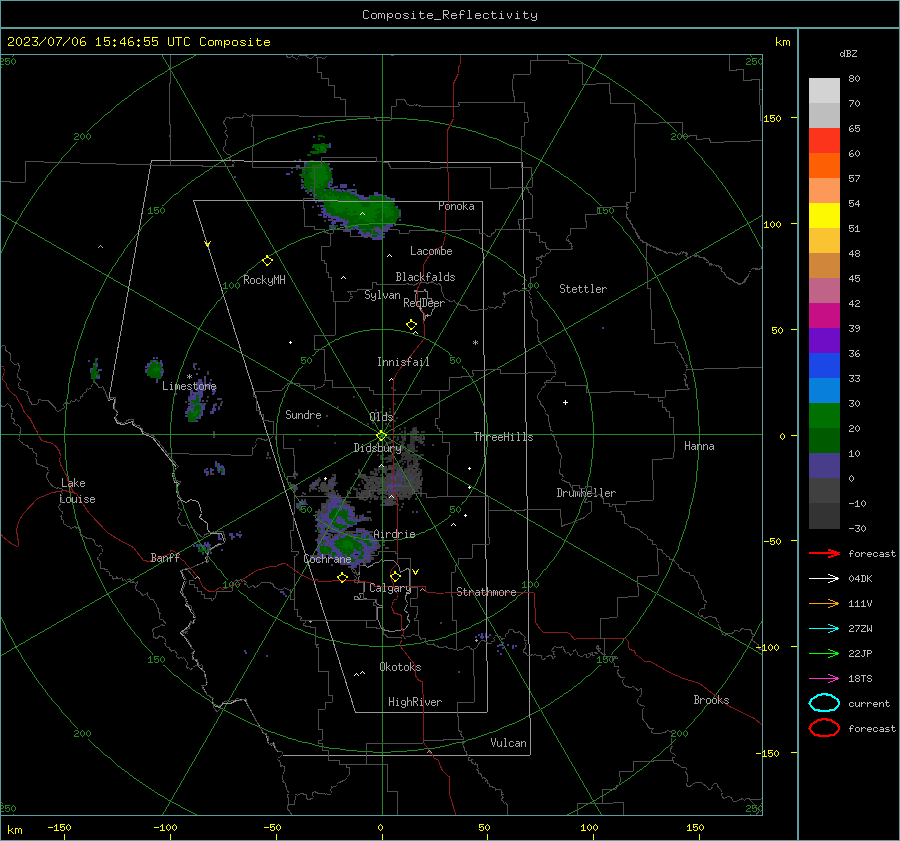Click the magenta 42–39 dBZ swatch
The height and width of the screenshot is (841, 900).
click(824, 316)
